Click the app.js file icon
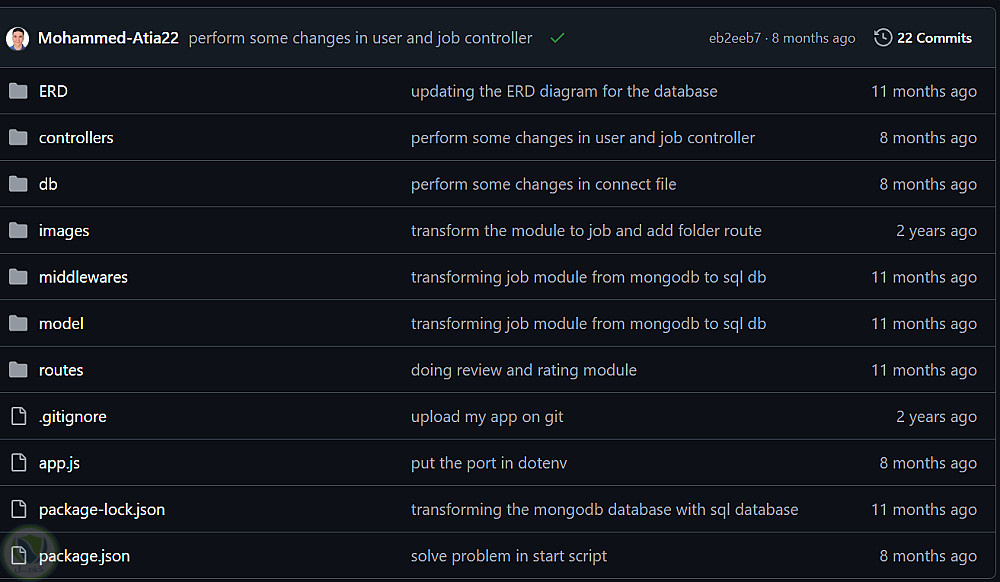The image size is (1000, 582). [18, 463]
